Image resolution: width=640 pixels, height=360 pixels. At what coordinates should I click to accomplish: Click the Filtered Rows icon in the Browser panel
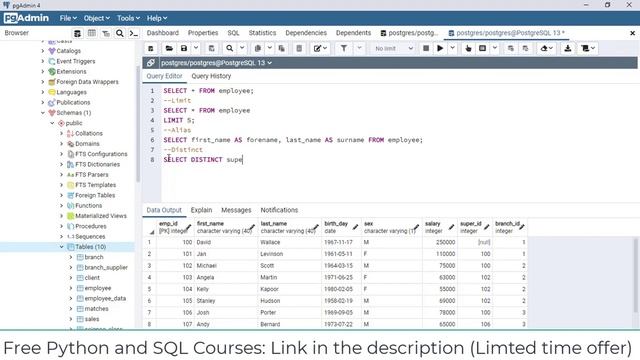point(106,33)
